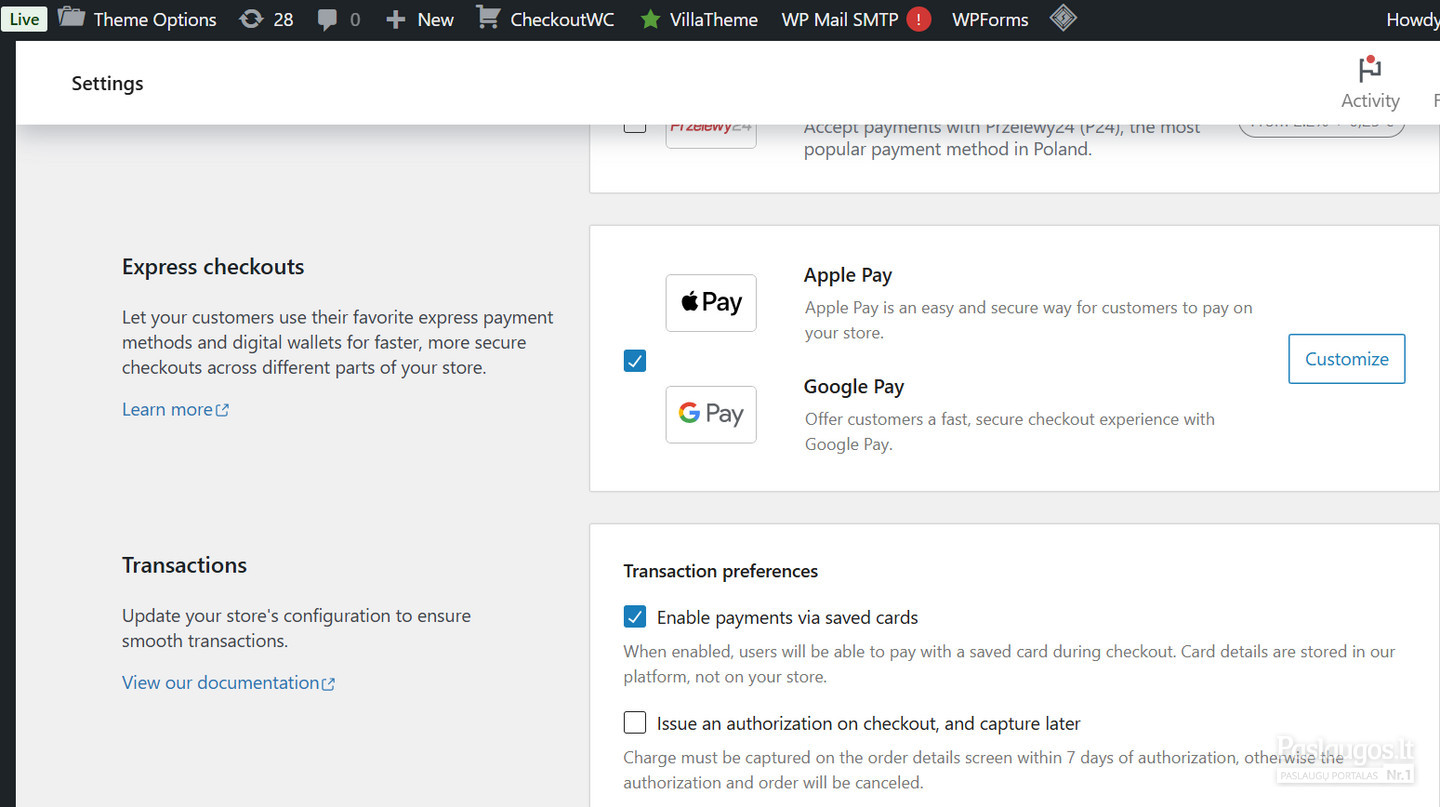Click the Customize button
The width and height of the screenshot is (1440, 807).
[x=1347, y=359]
